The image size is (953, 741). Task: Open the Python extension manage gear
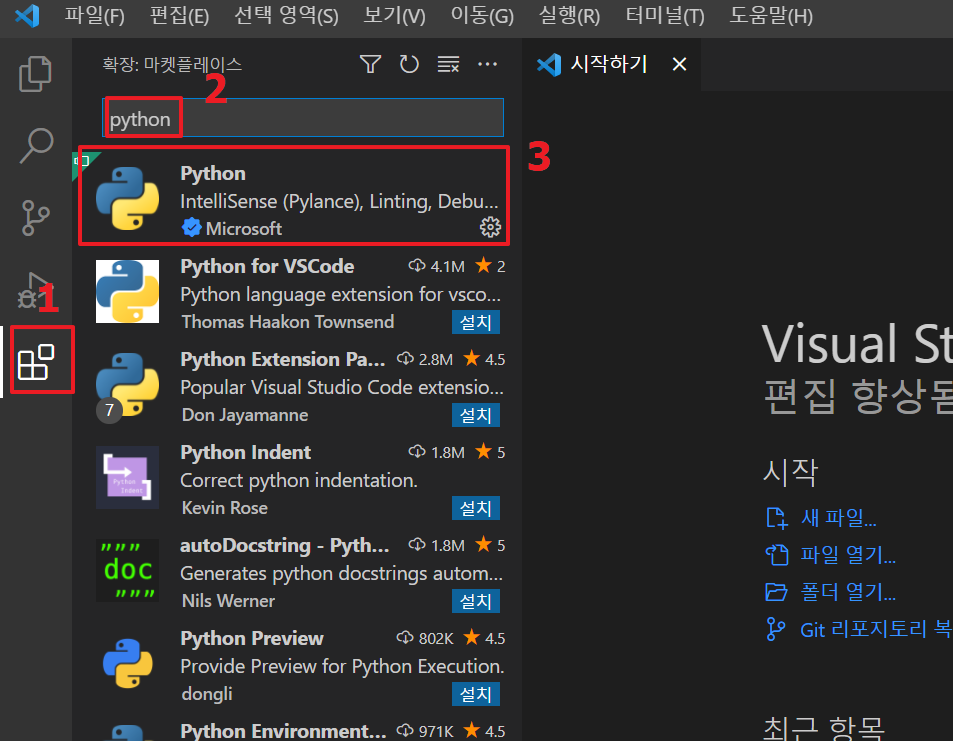pyautogui.click(x=490, y=227)
